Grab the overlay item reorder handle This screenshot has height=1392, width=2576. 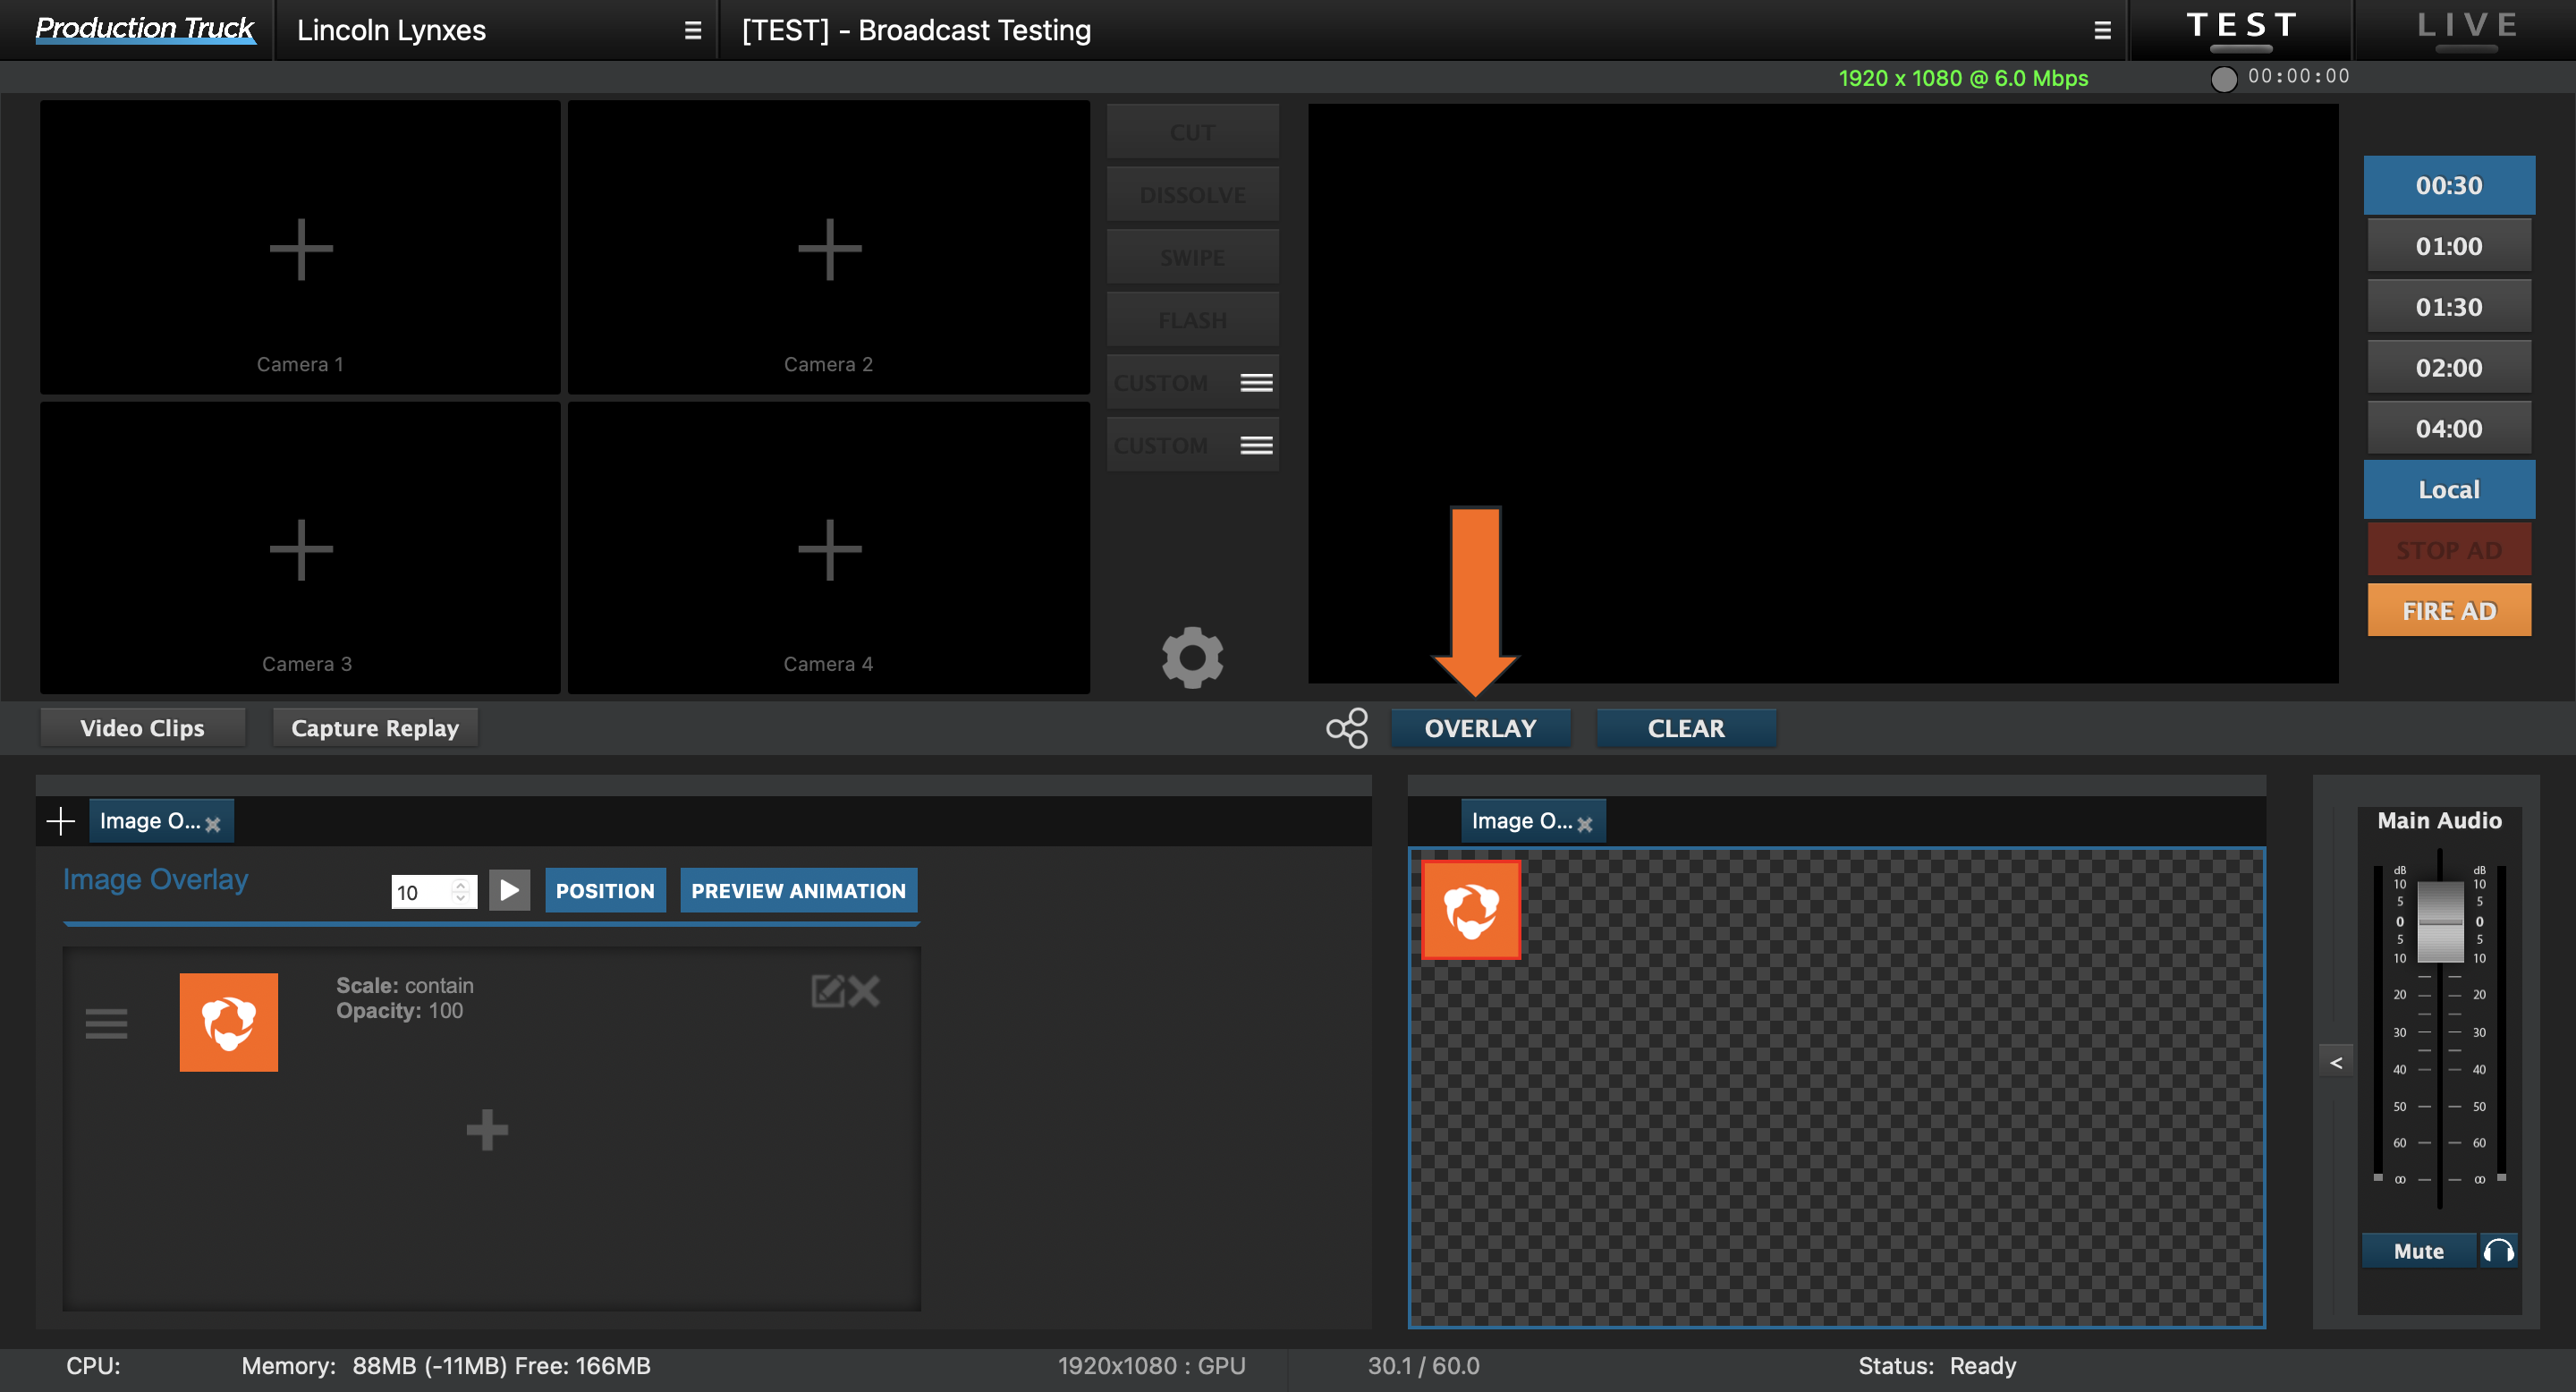pos(106,1023)
